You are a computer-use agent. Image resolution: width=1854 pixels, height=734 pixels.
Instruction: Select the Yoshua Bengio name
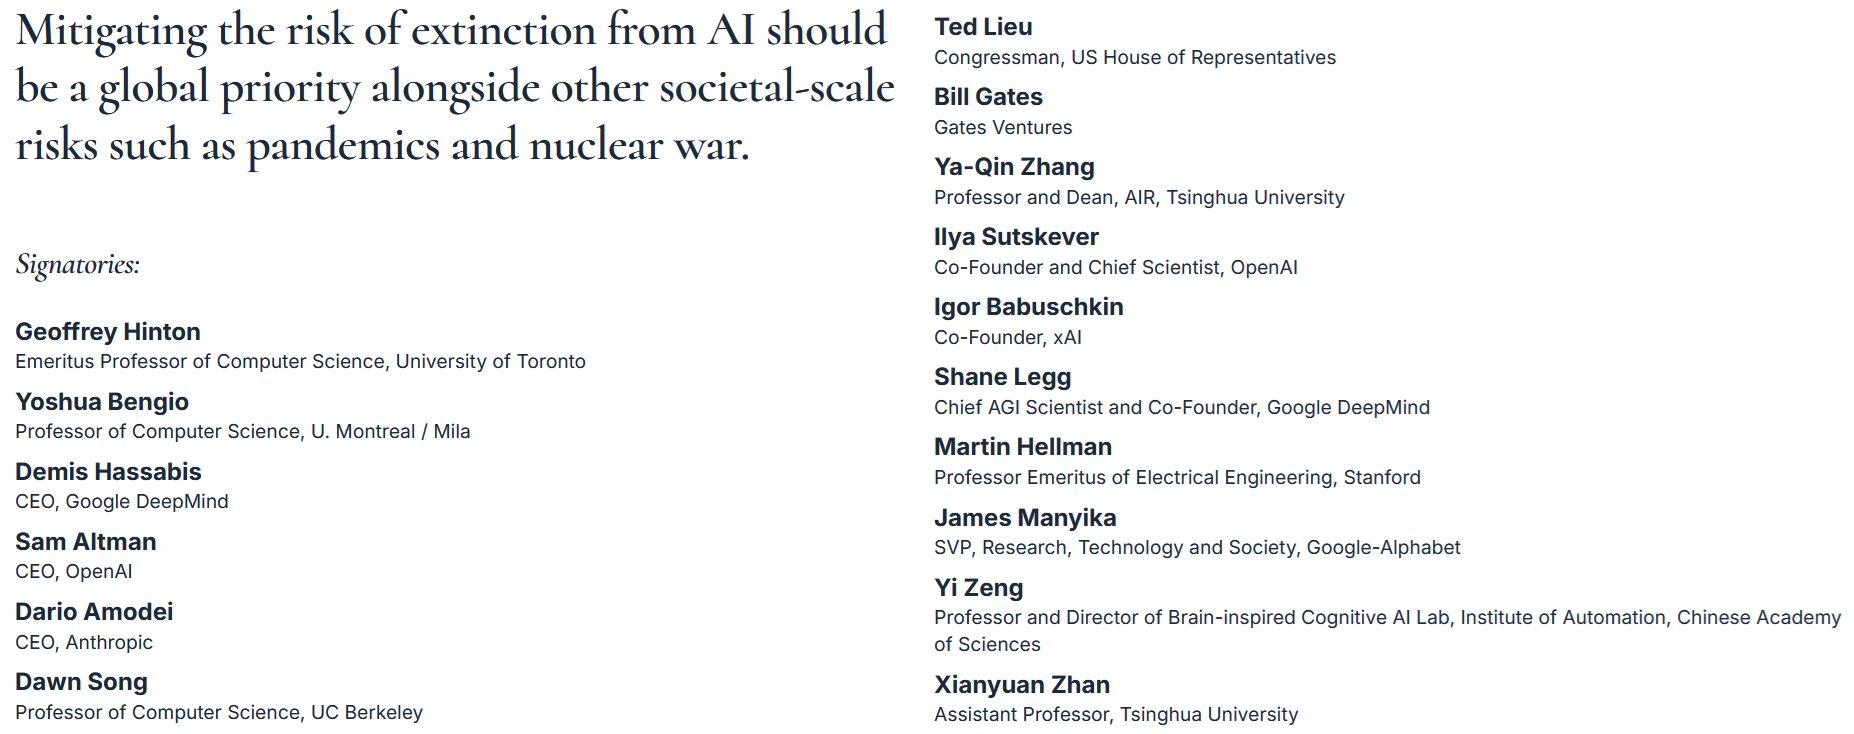102,401
